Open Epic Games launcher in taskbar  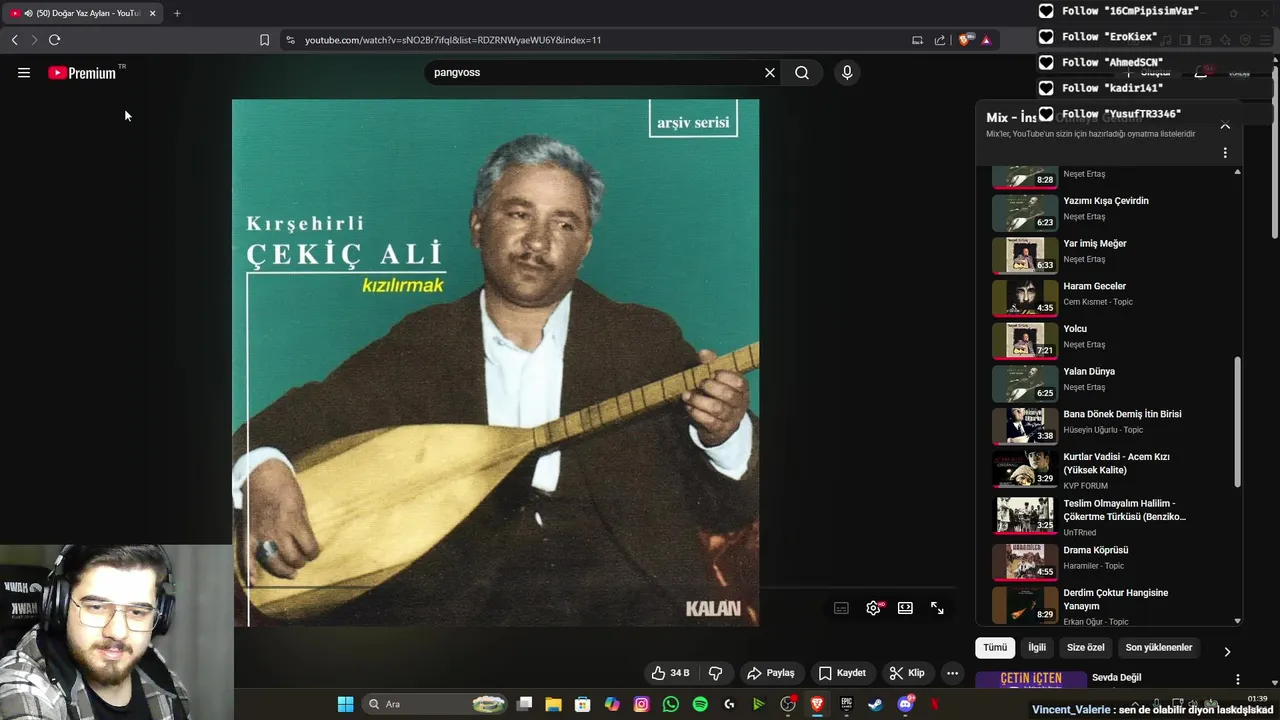coord(846,704)
